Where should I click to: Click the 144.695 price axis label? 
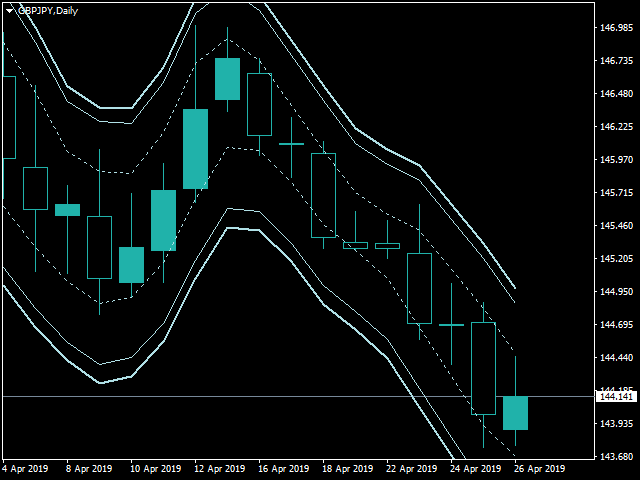point(616,324)
